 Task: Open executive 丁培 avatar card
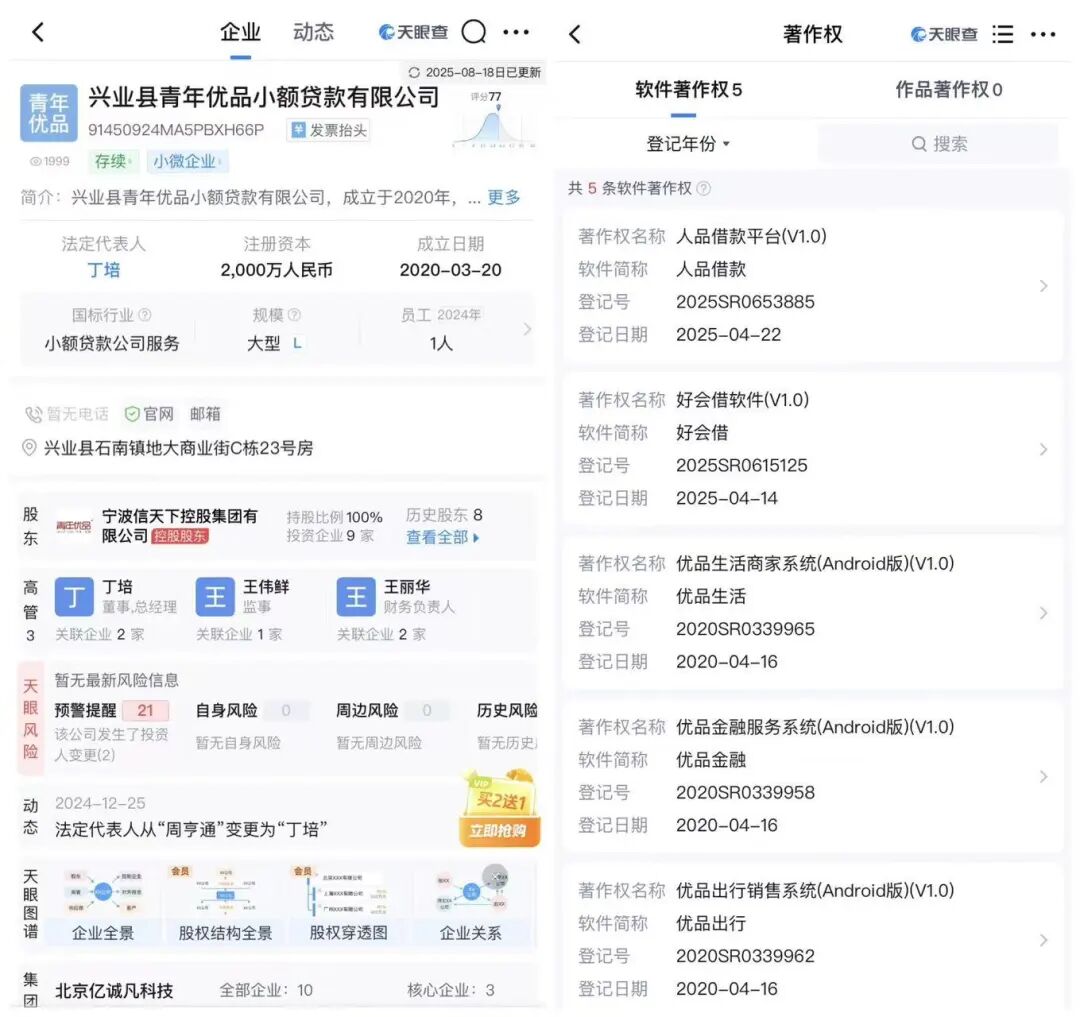point(74,596)
